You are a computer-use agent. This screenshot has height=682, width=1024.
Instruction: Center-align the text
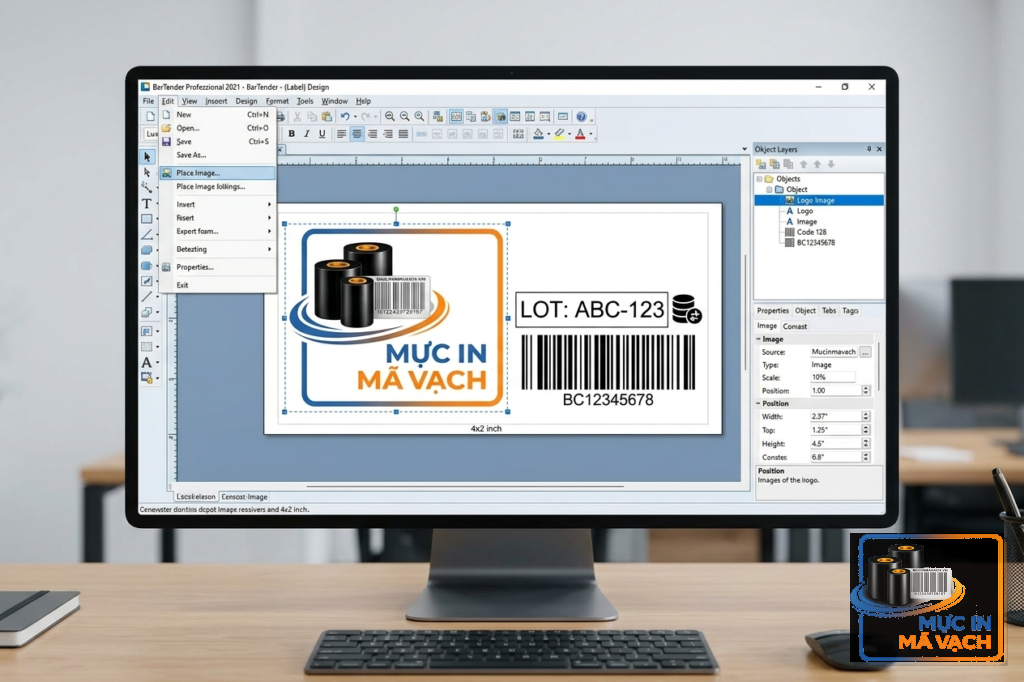click(357, 134)
